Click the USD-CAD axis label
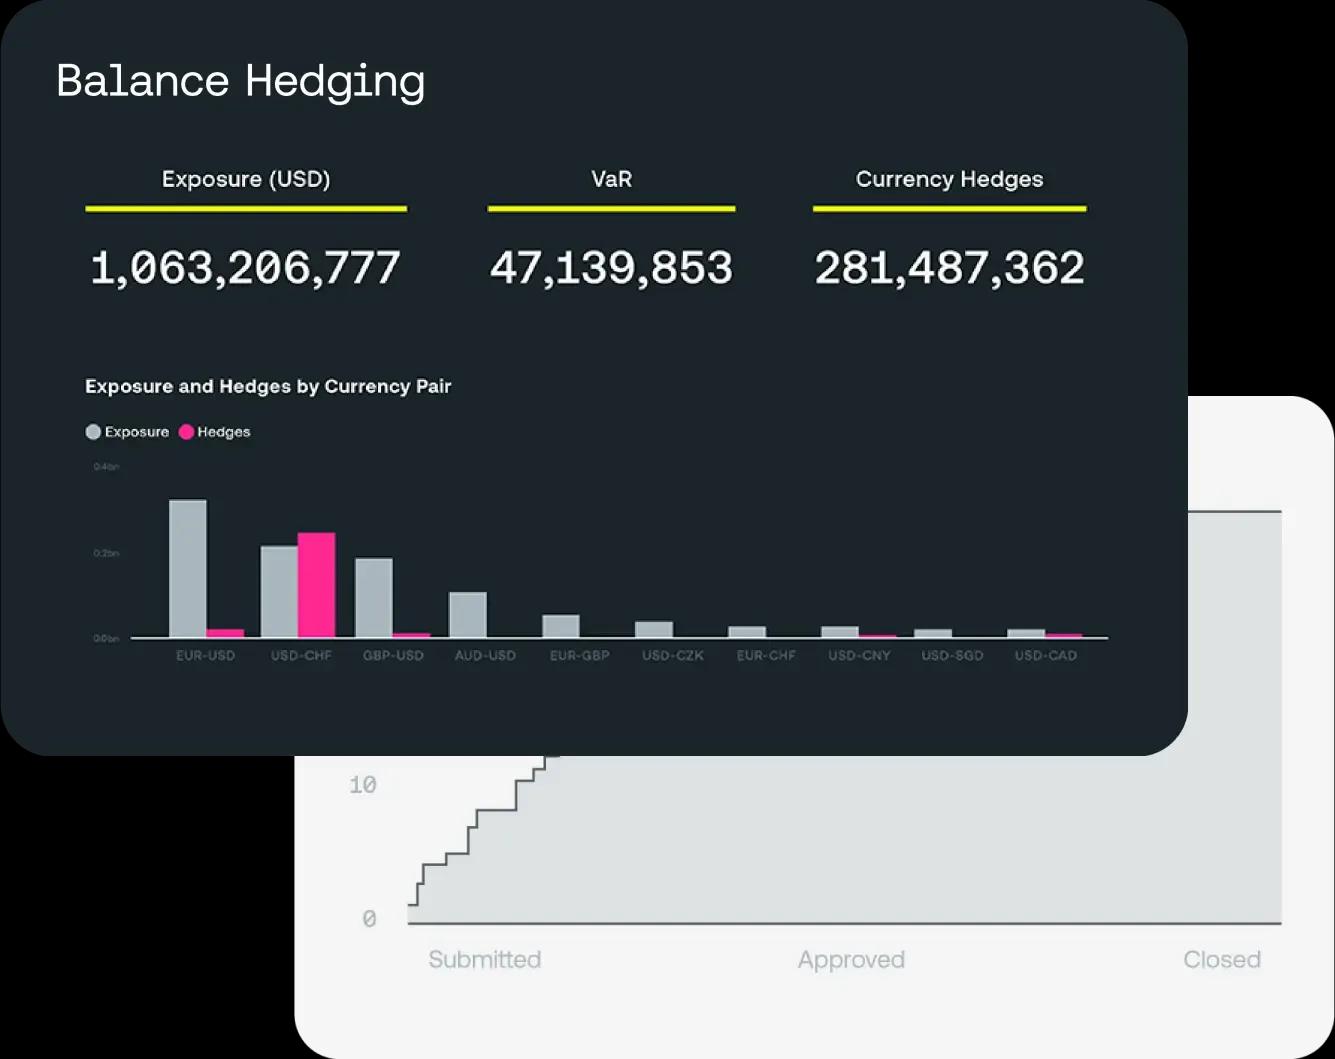Image resolution: width=1335 pixels, height=1059 pixels. (1046, 656)
